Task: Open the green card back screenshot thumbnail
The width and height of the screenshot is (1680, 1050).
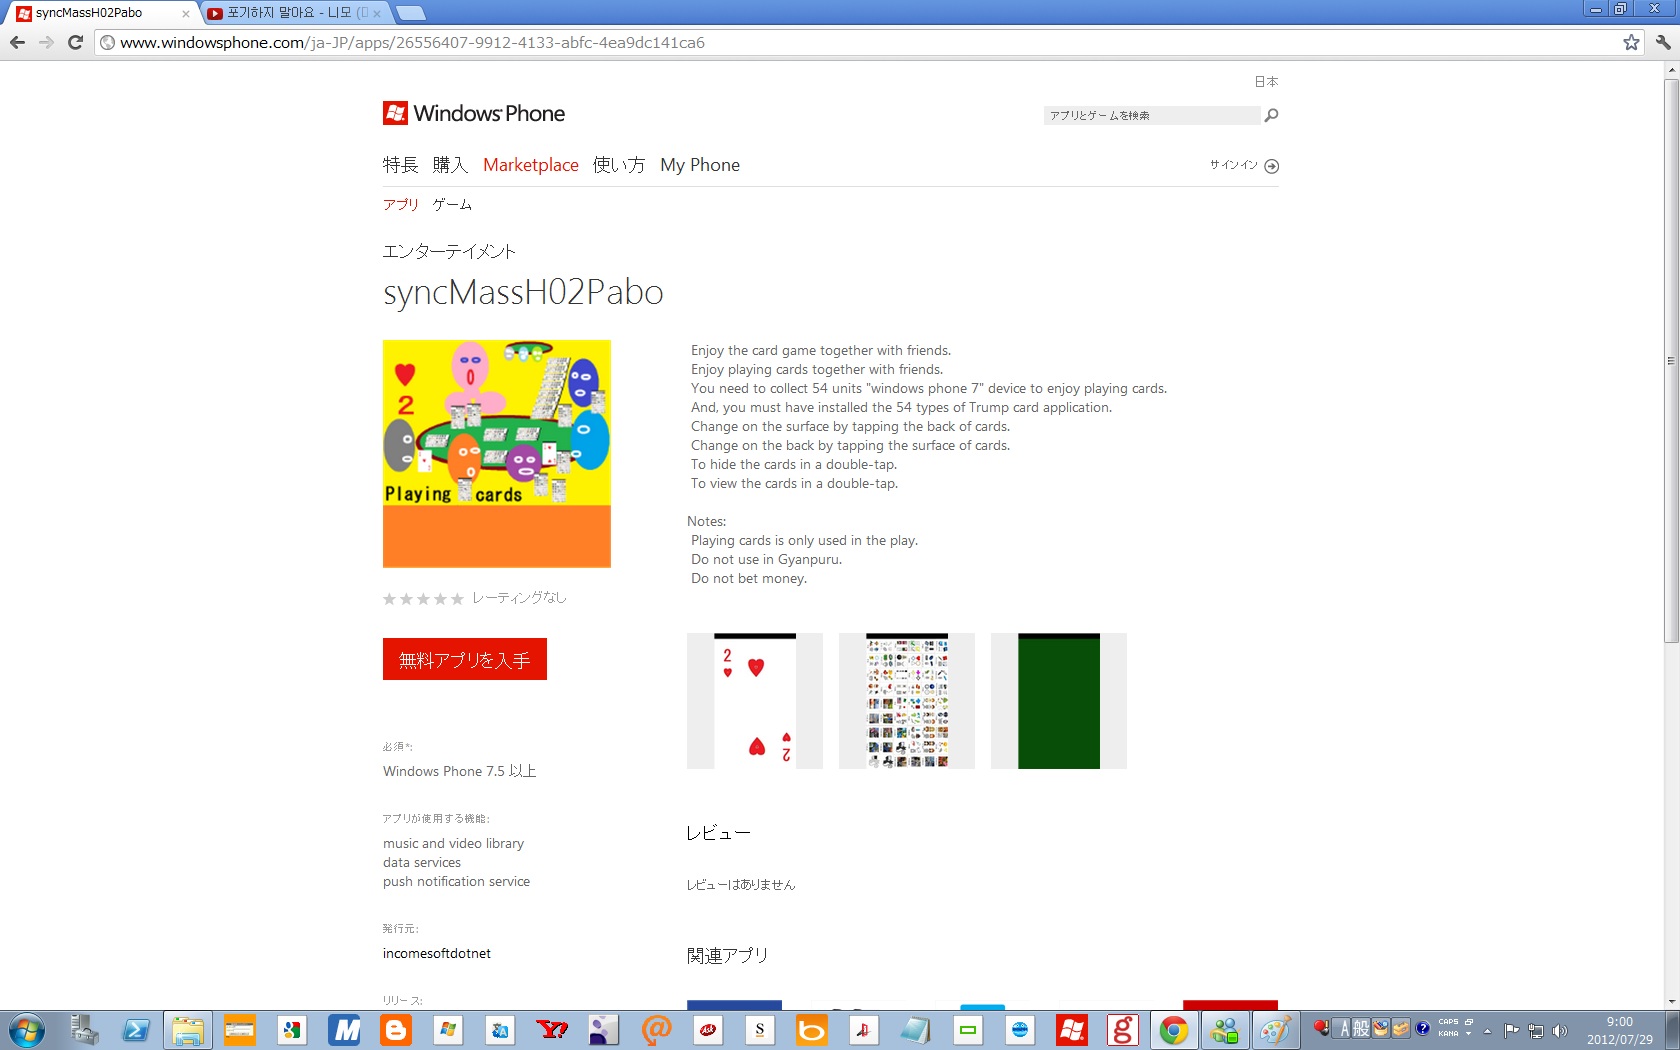Action: point(1059,701)
